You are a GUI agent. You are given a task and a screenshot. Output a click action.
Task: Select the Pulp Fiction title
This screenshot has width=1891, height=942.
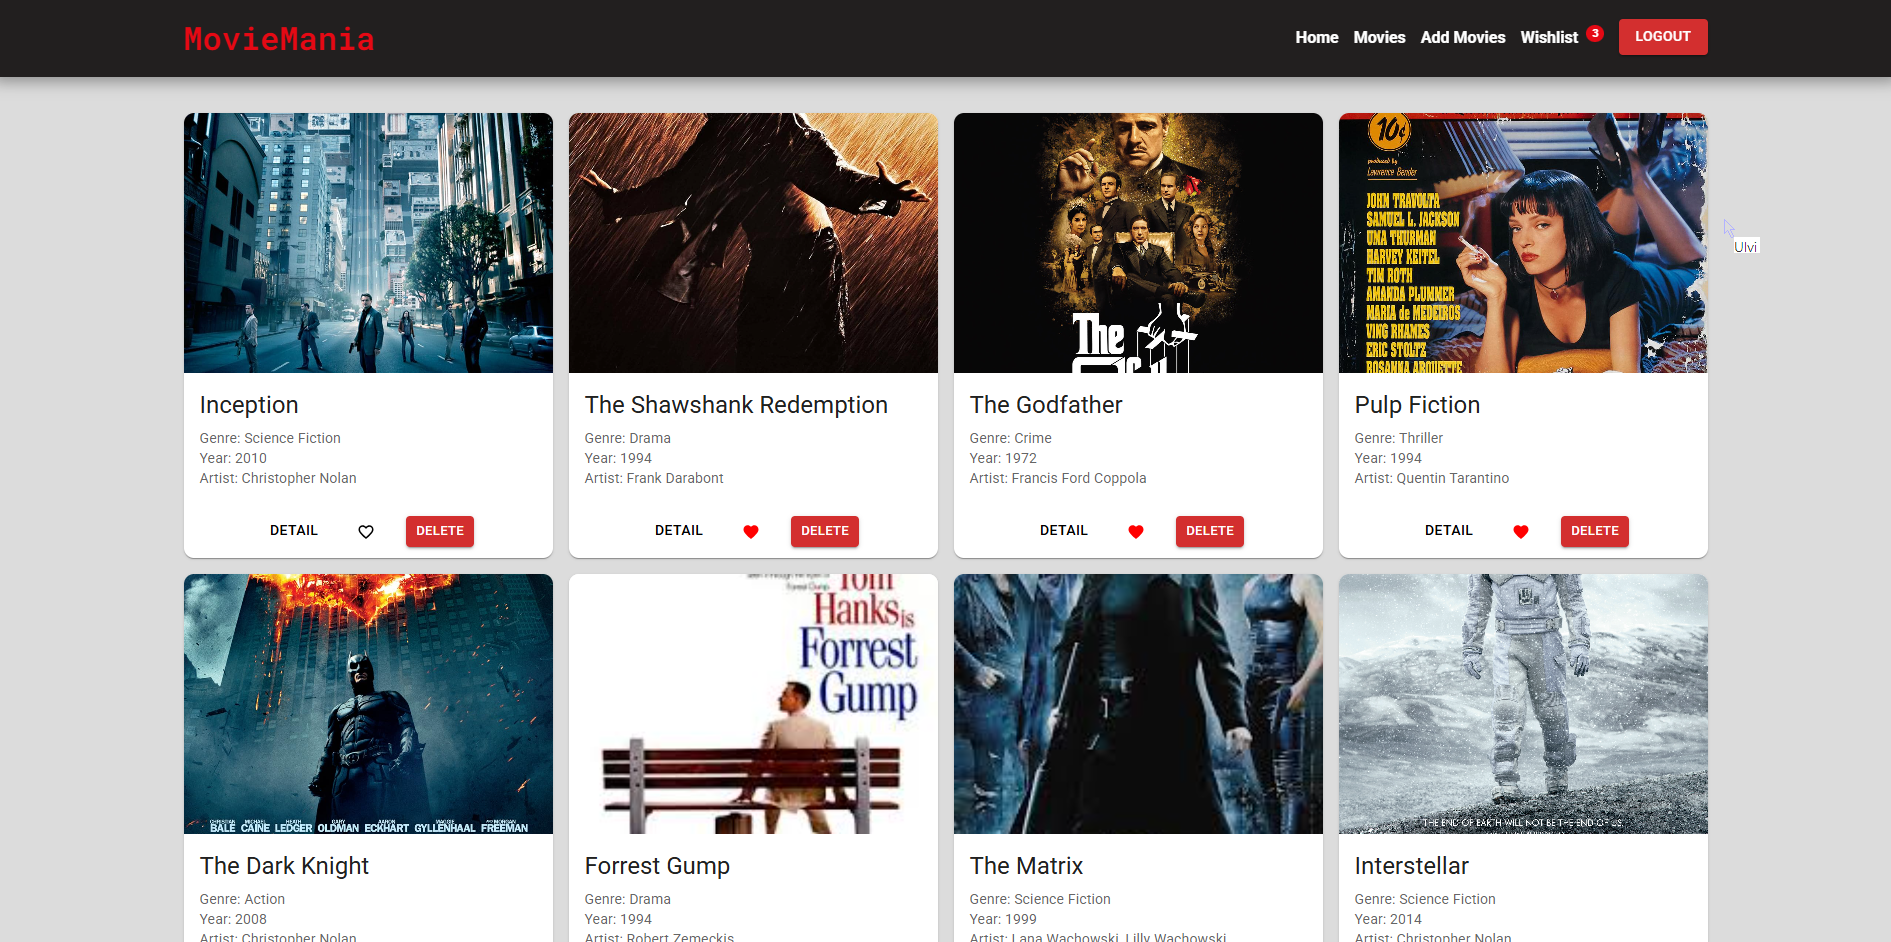(x=1417, y=405)
